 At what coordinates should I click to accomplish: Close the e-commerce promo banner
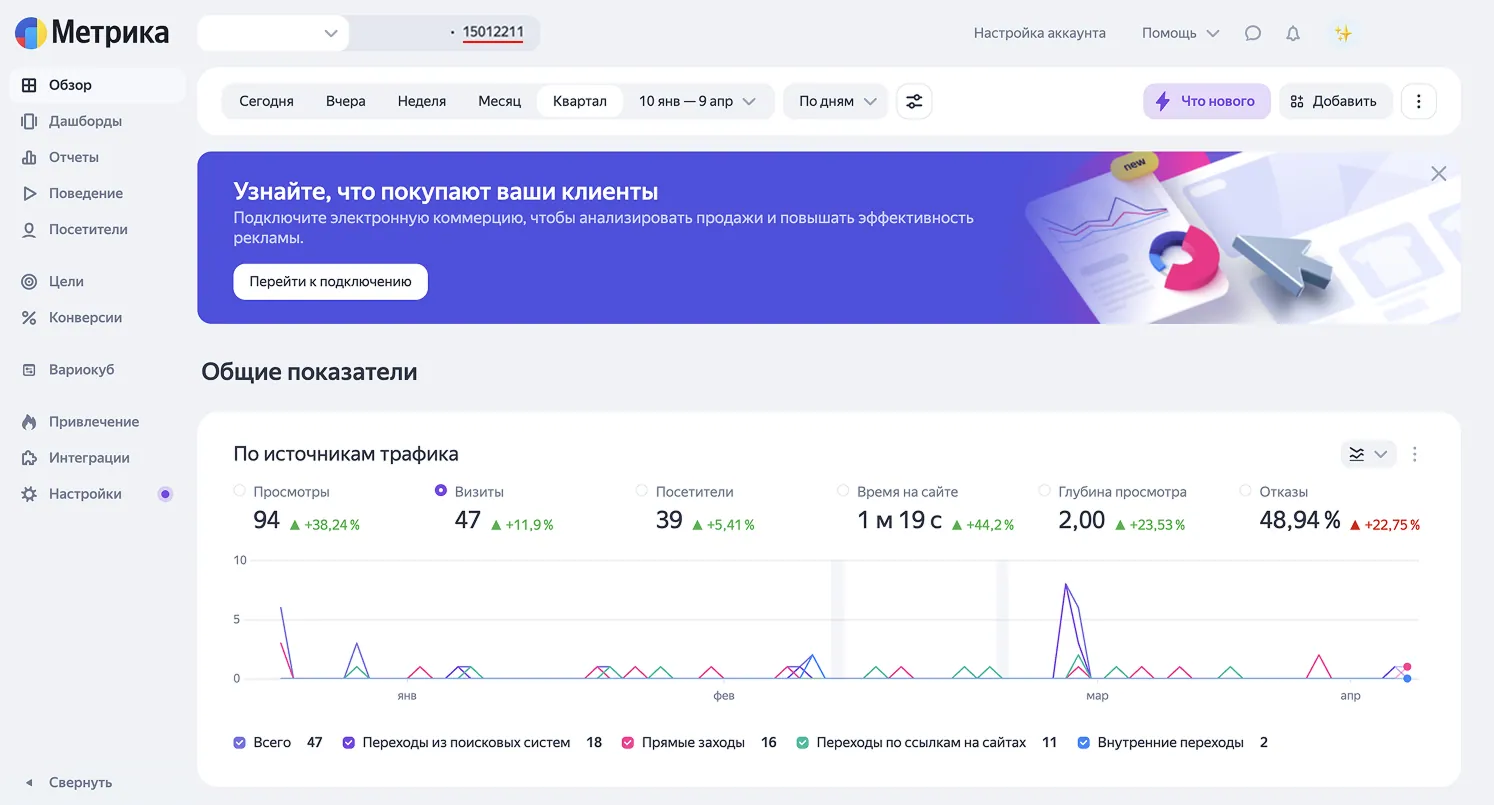(x=1439, y=174)
